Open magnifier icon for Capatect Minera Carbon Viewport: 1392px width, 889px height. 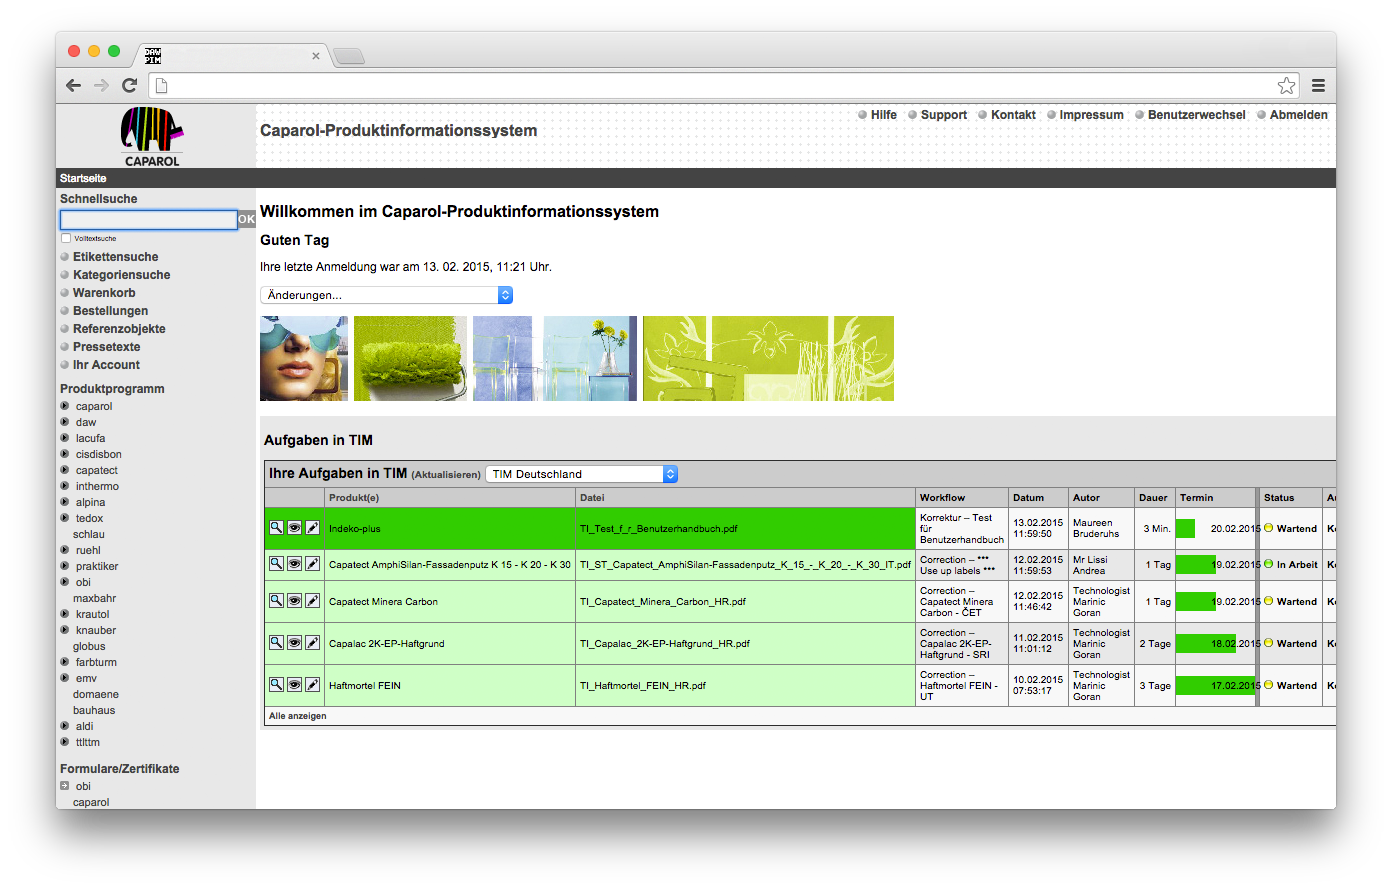pos(276,601)
